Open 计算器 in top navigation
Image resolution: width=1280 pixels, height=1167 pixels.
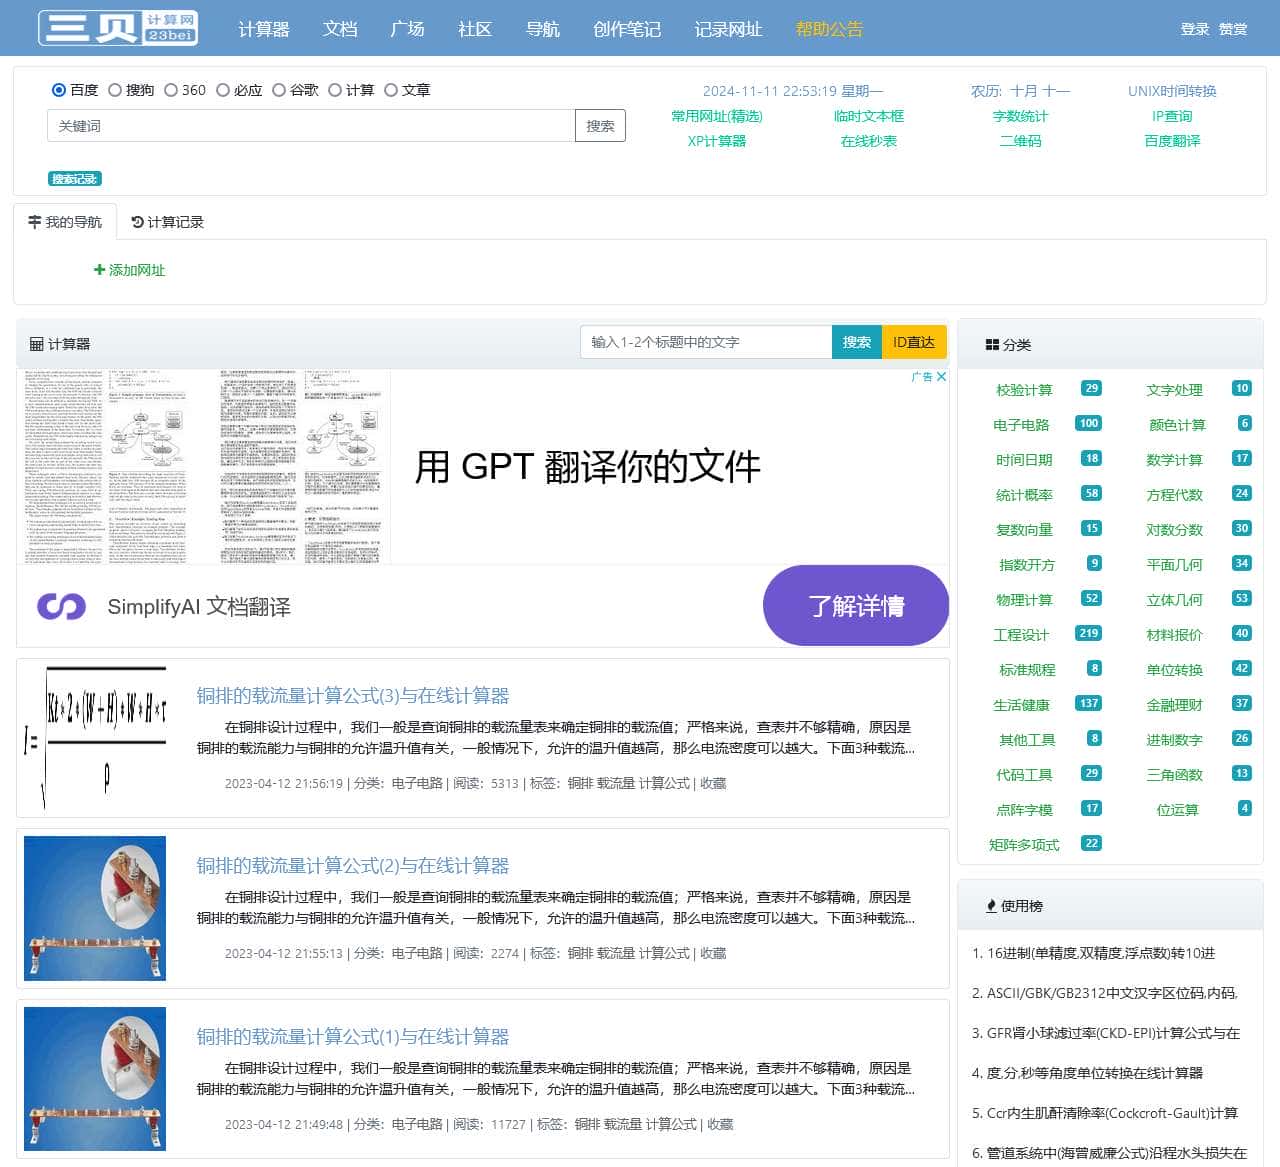264,29
